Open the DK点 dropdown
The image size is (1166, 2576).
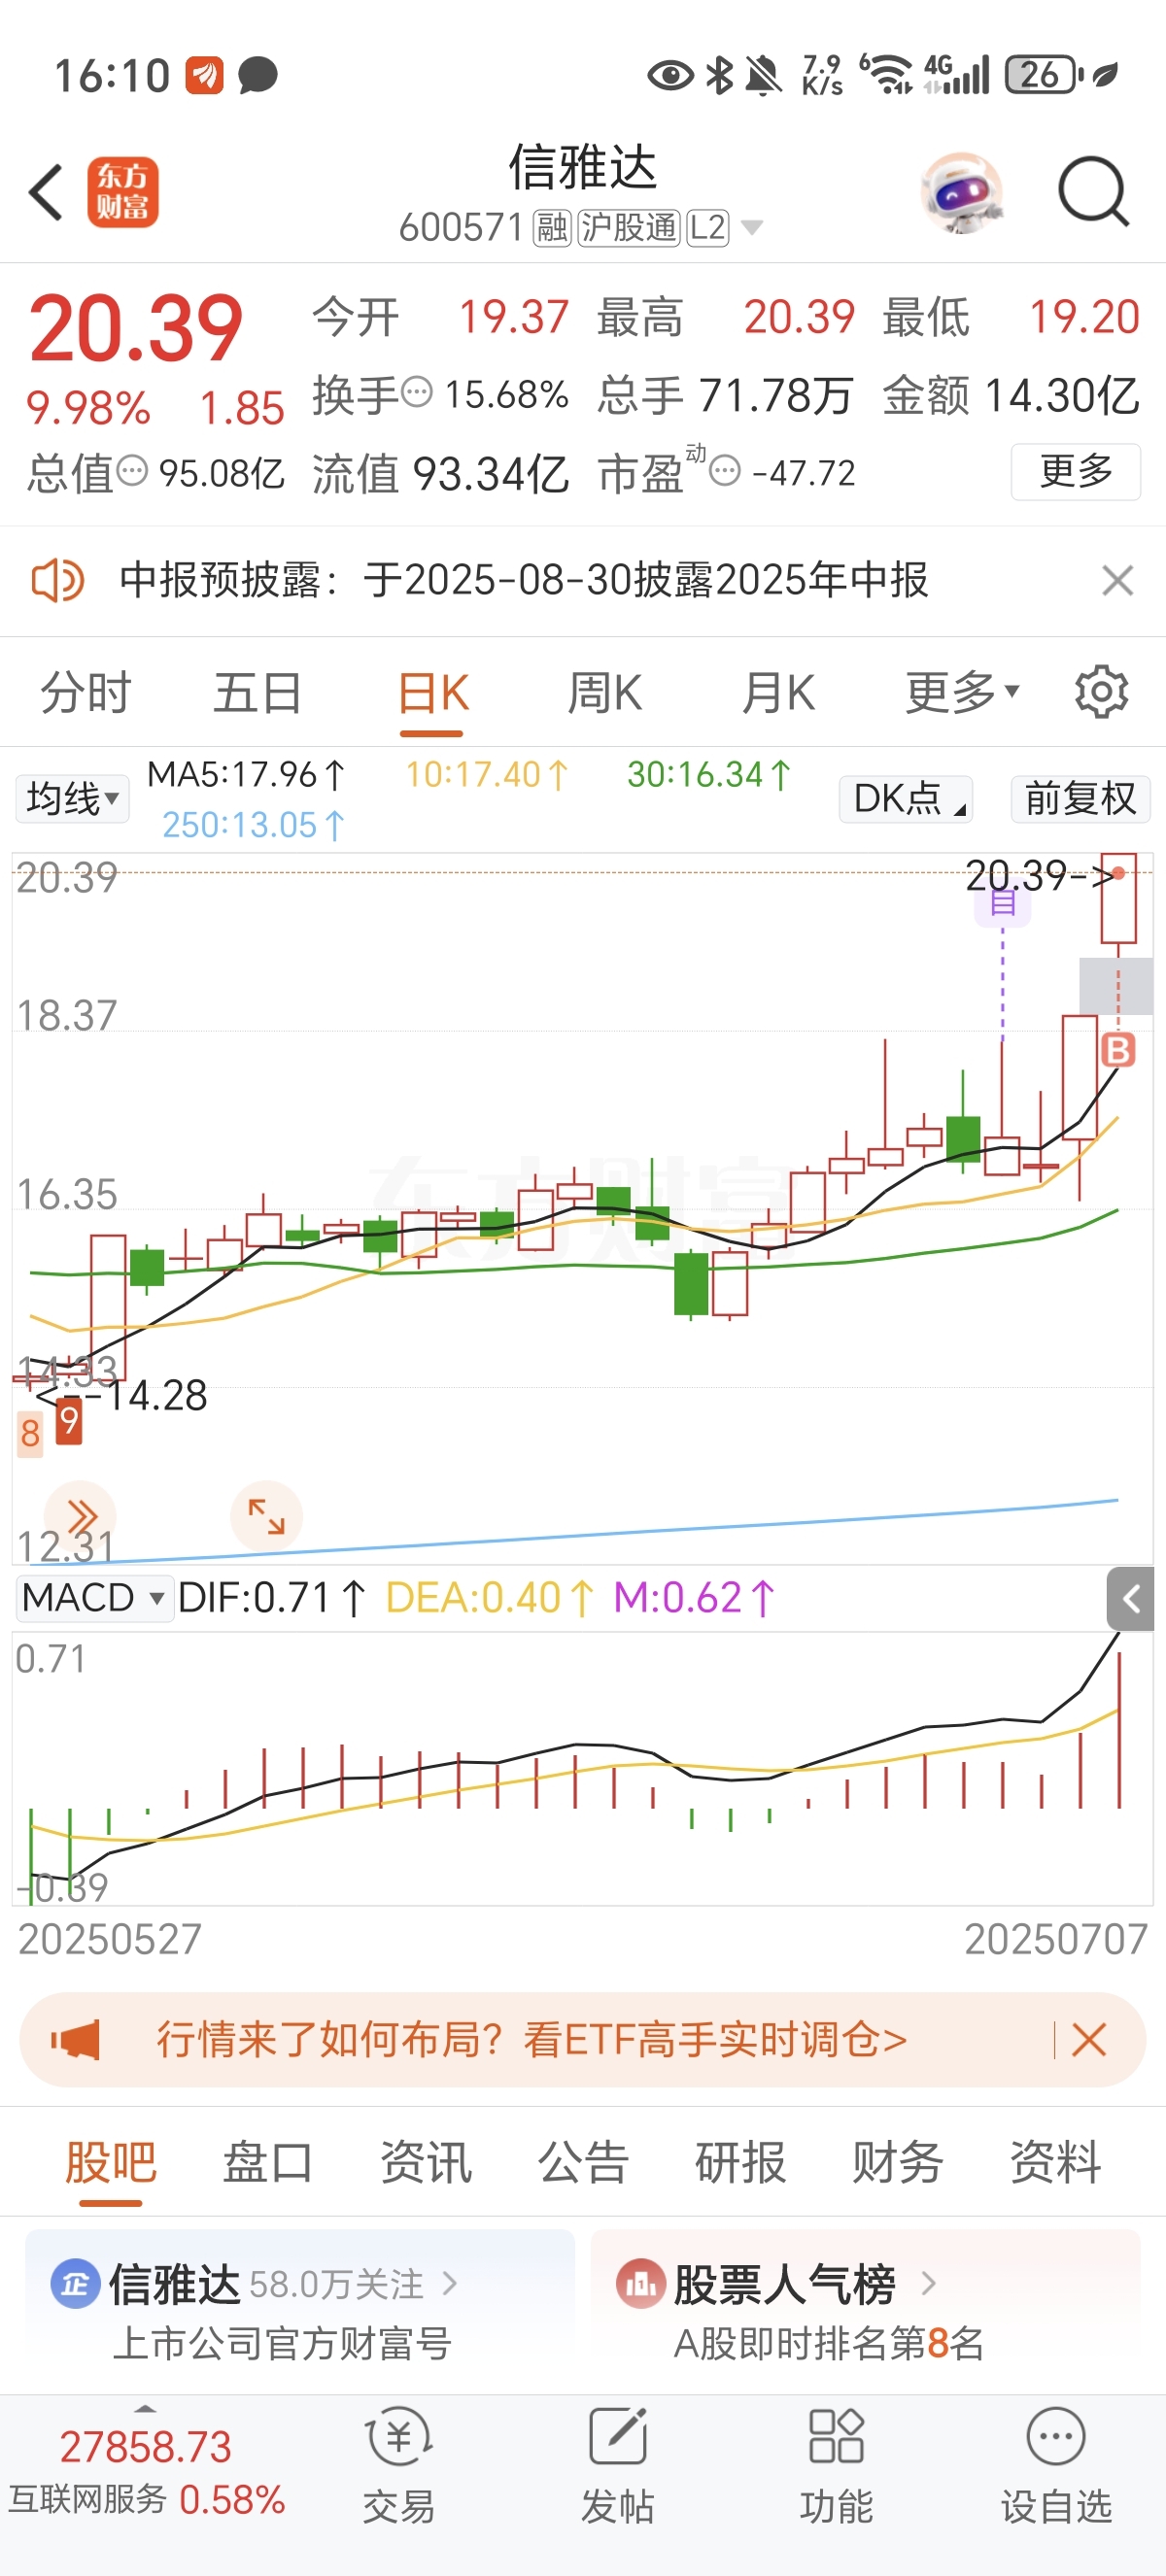[x=906, y=799]
